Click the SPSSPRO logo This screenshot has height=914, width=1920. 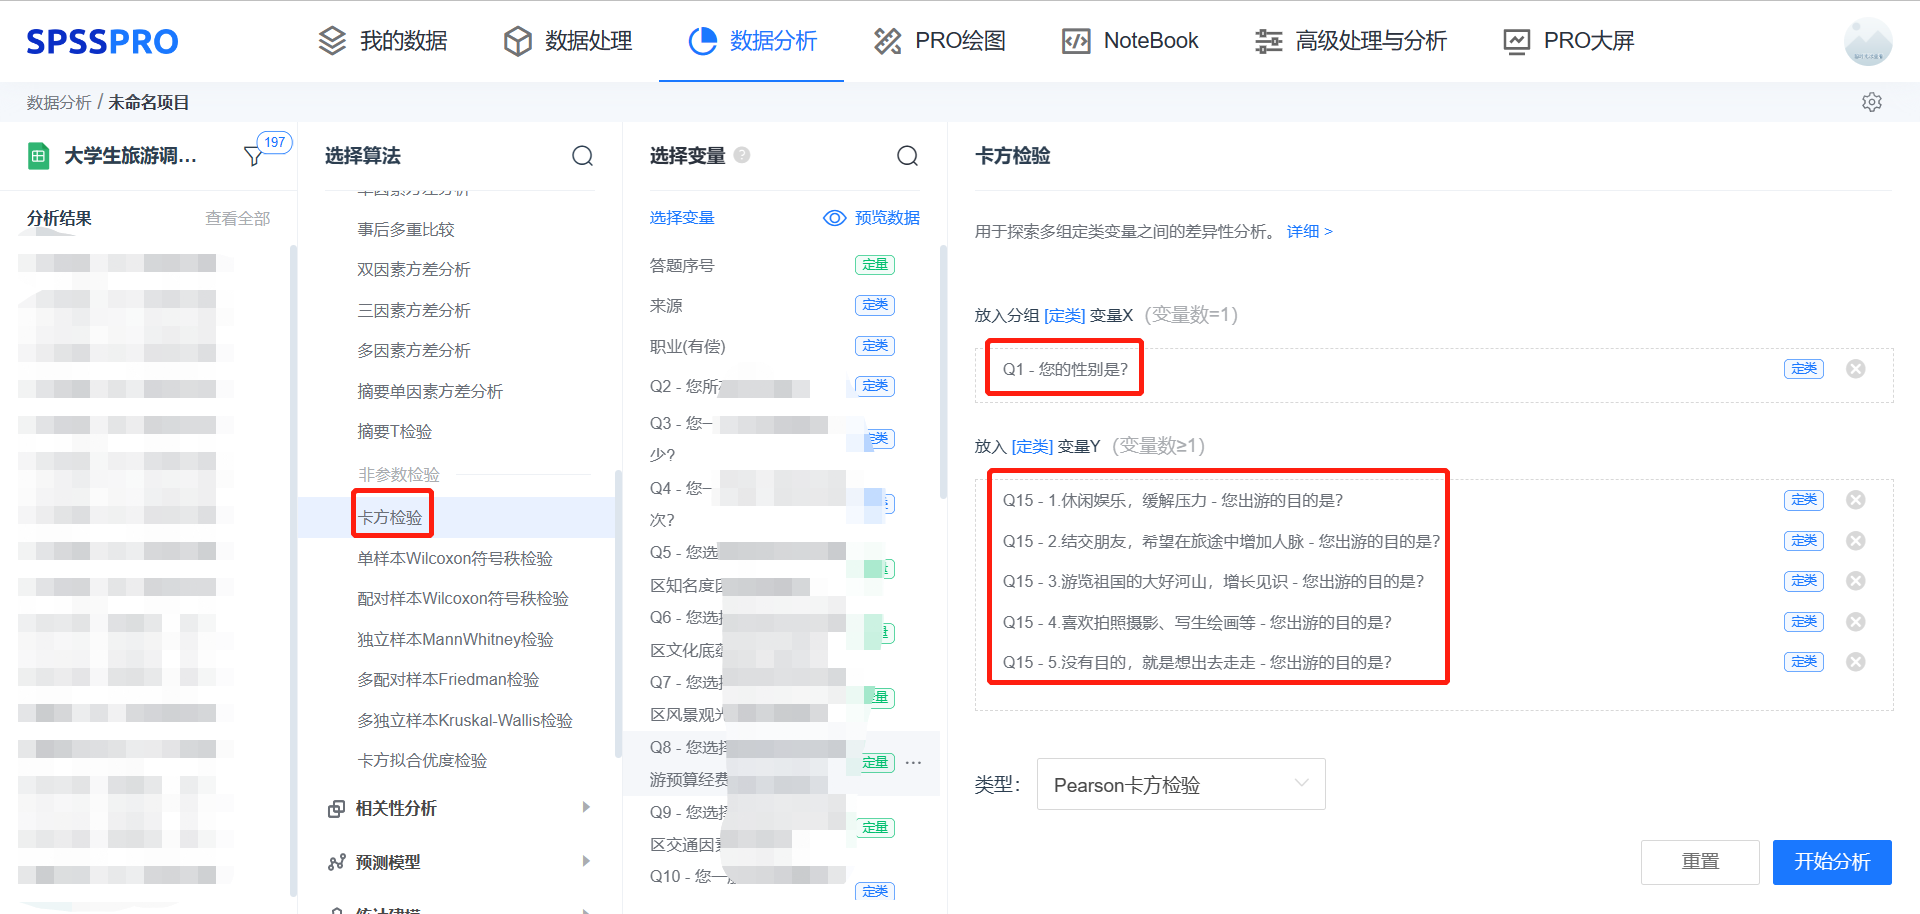102,41
